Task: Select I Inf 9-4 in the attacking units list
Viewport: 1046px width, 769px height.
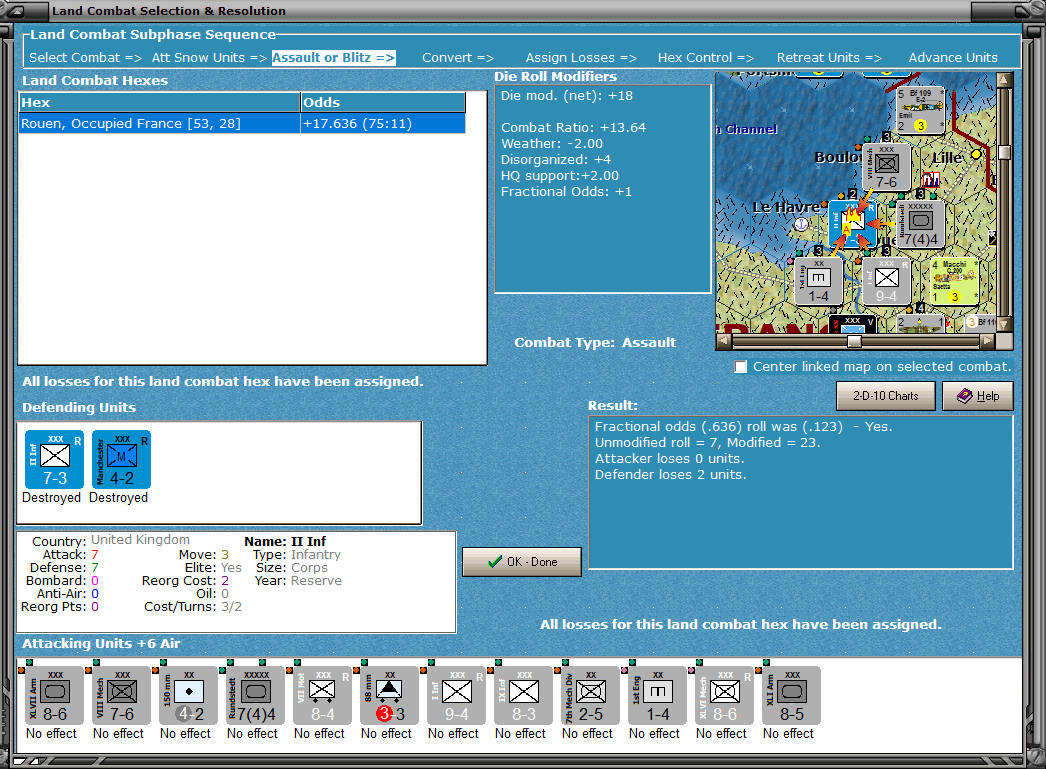Action: (x=457, y=696)
